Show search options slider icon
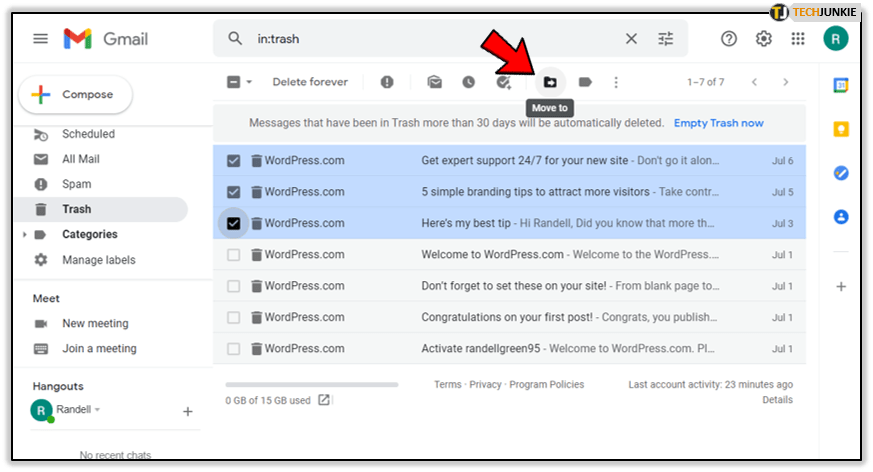The width and height of the screenshot is (873, 472). click(666, 39)
